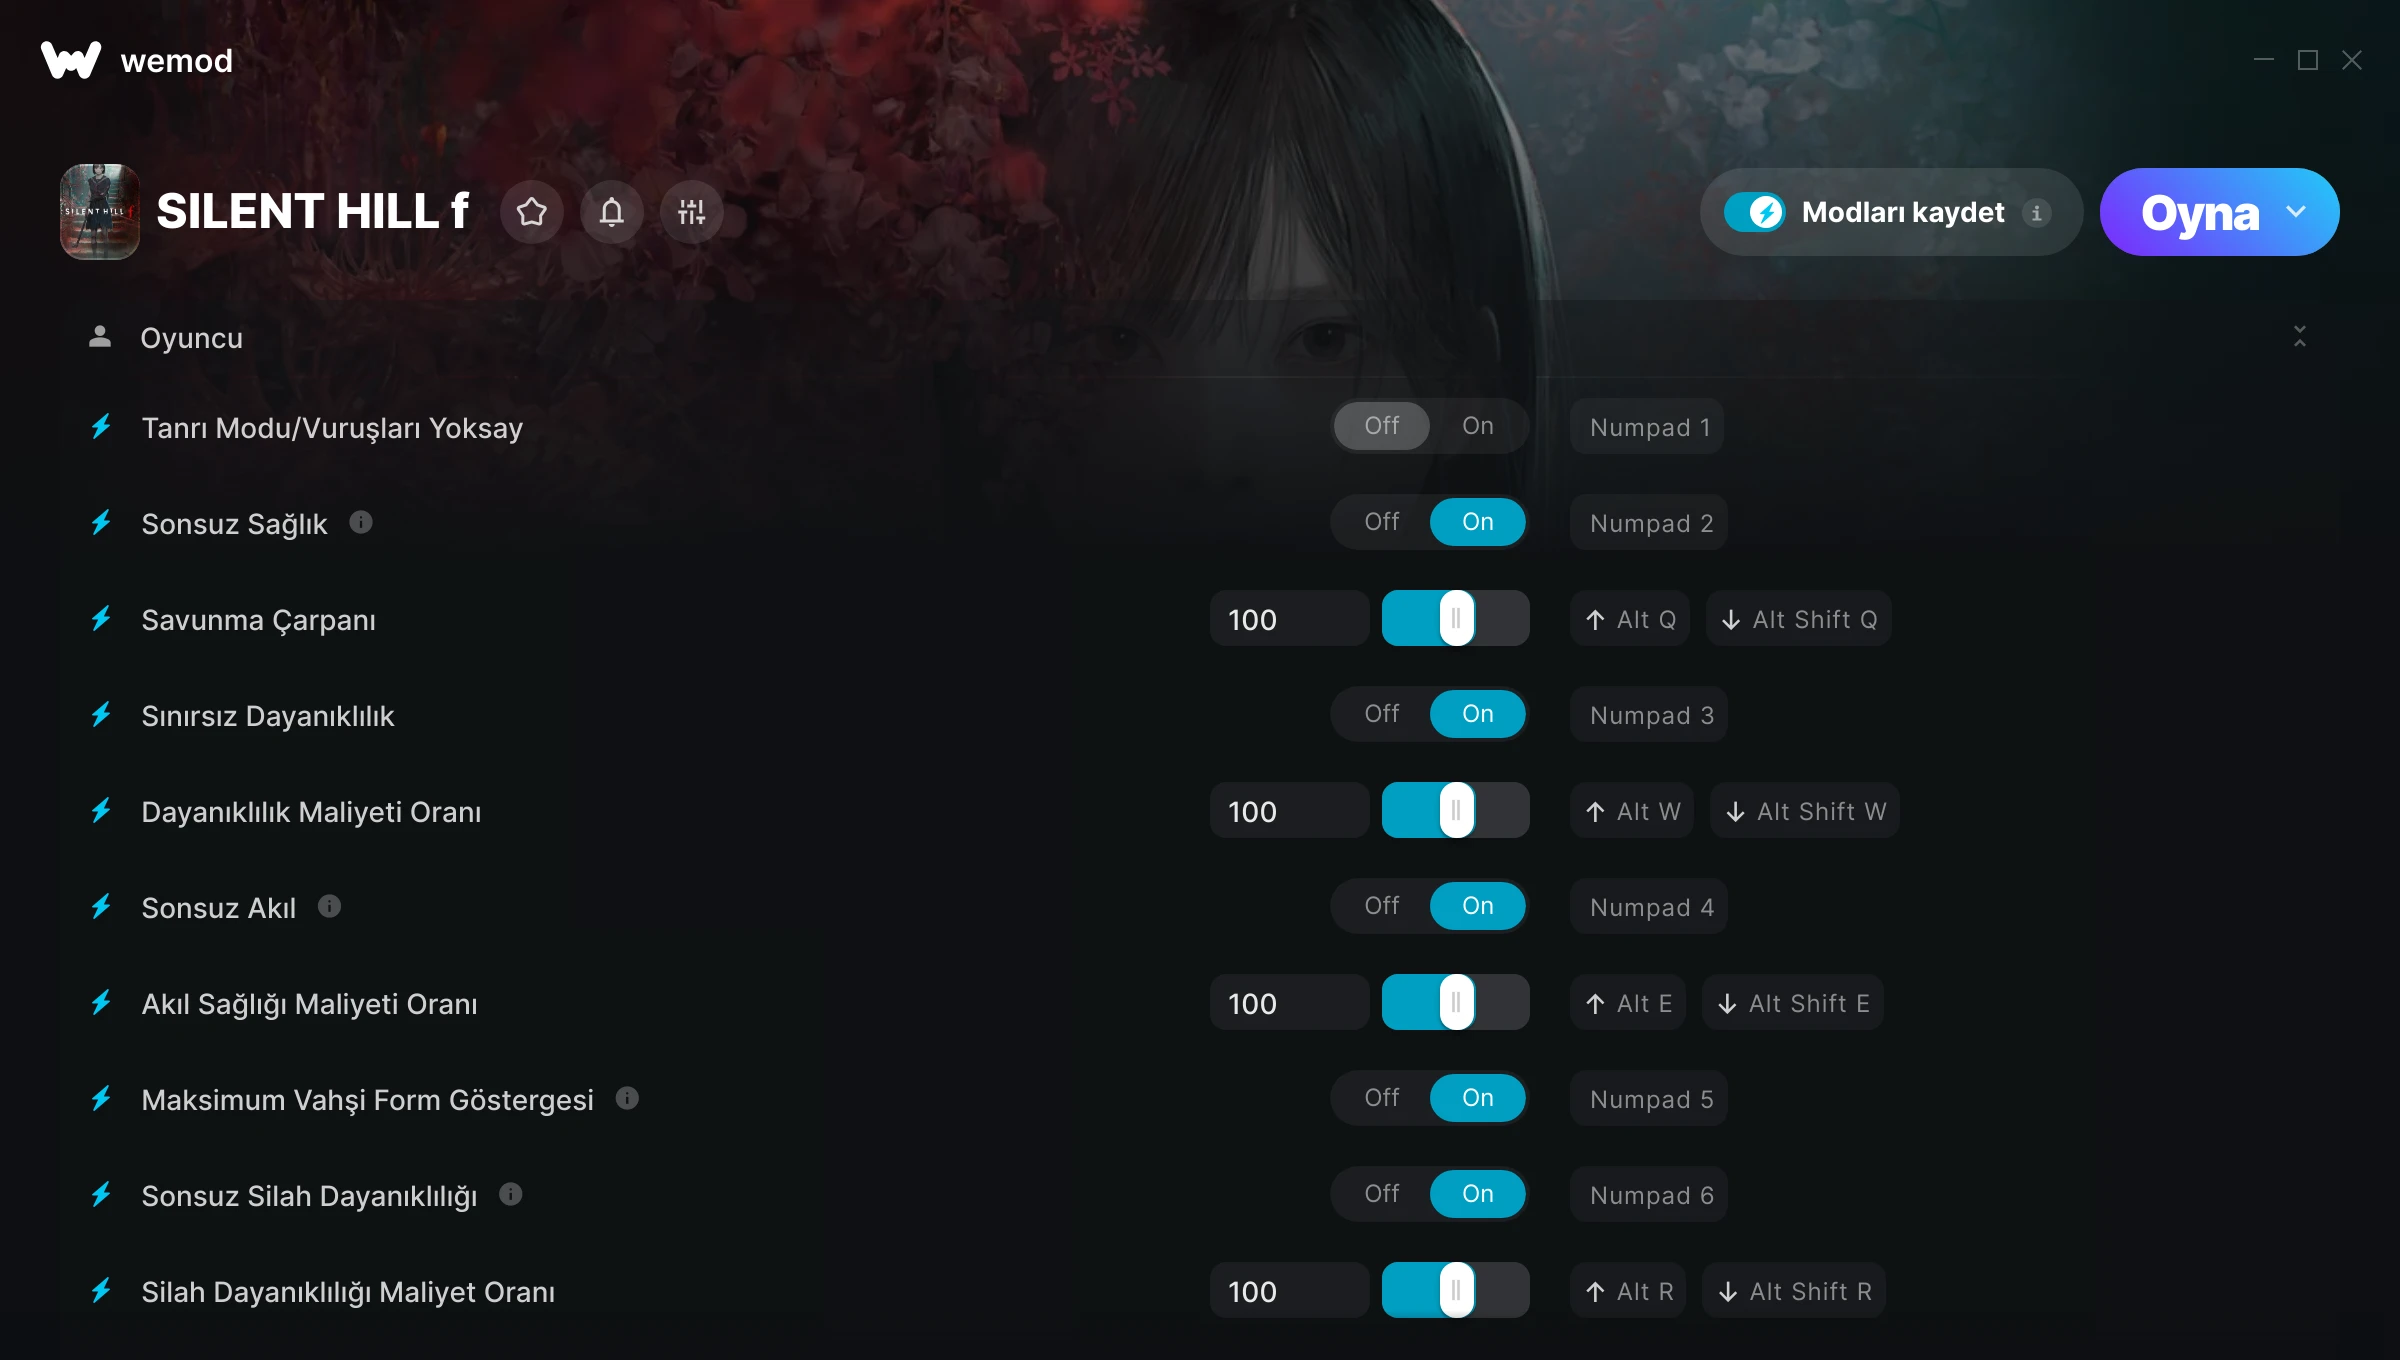Open the sliders settings icon beside the game title

click(692, 212)
